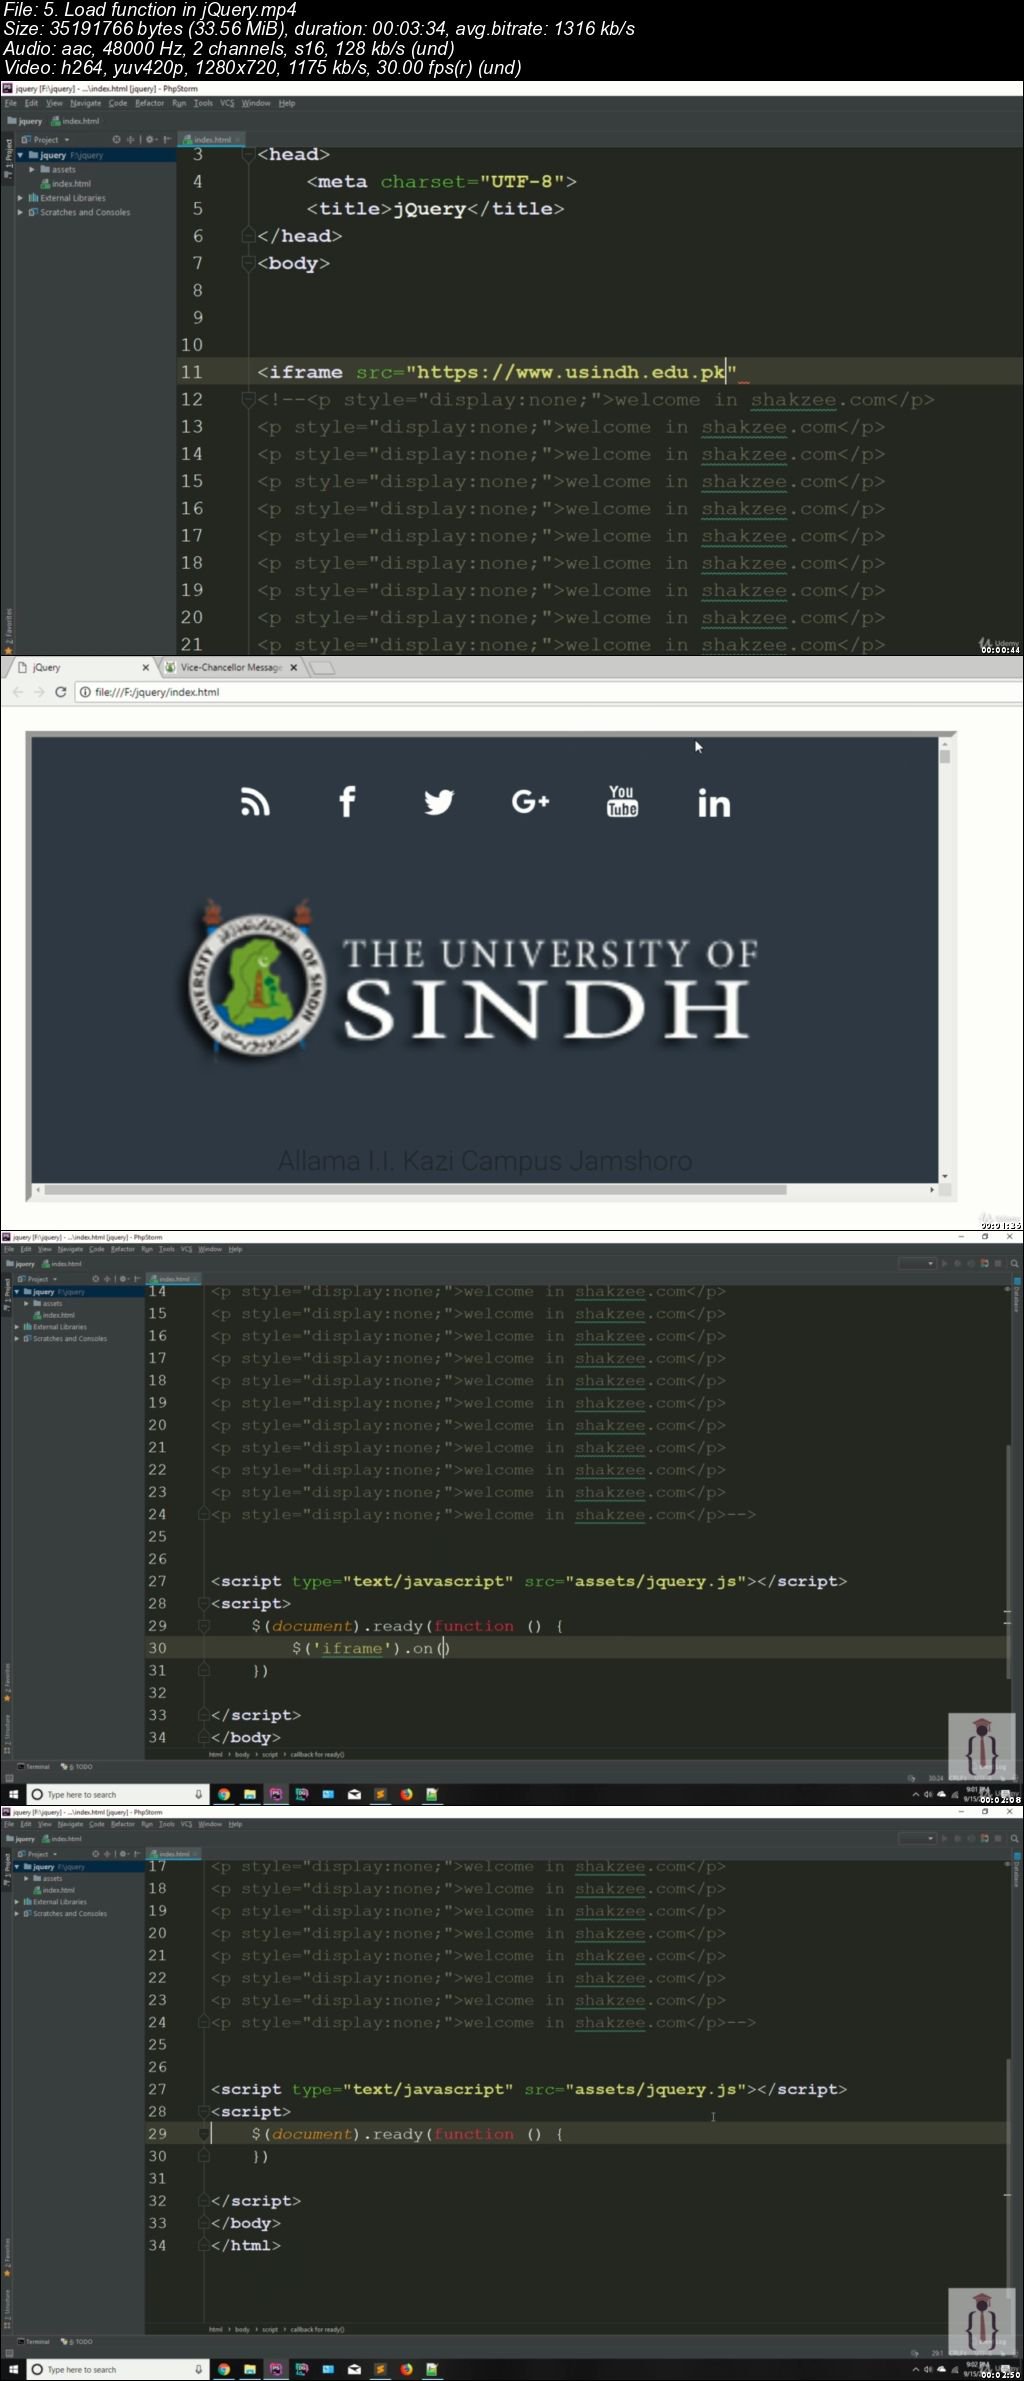Select index.html editor tab in the 00:00:44 frame
The height and width of the screenshot is (2381, 1024).
coord(212,140)
